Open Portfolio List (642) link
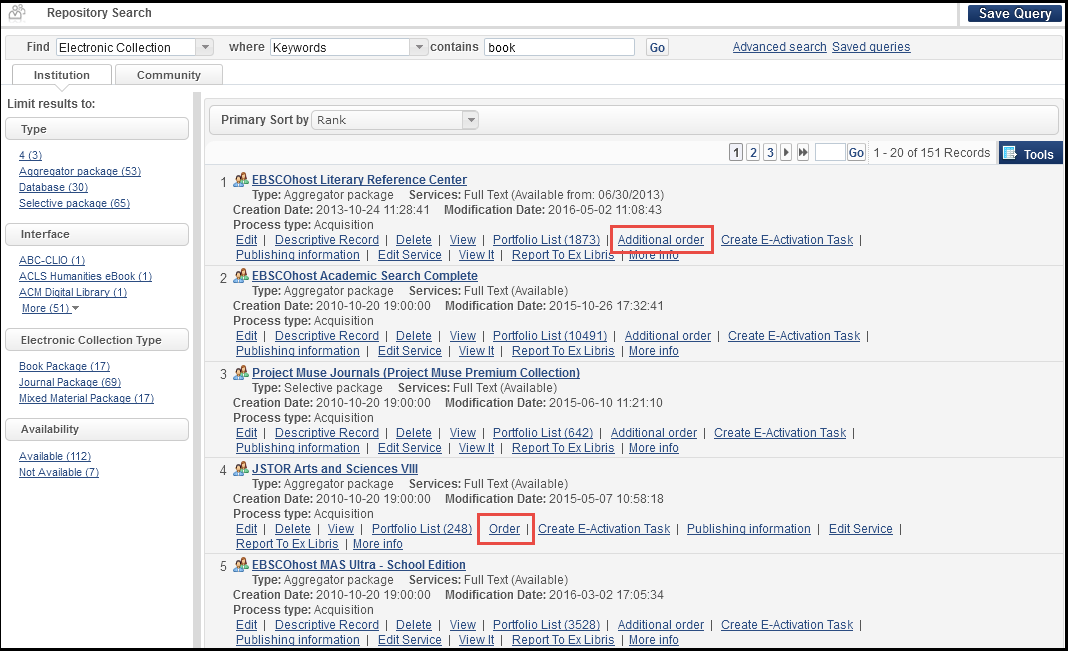 (x=543, y=432)
